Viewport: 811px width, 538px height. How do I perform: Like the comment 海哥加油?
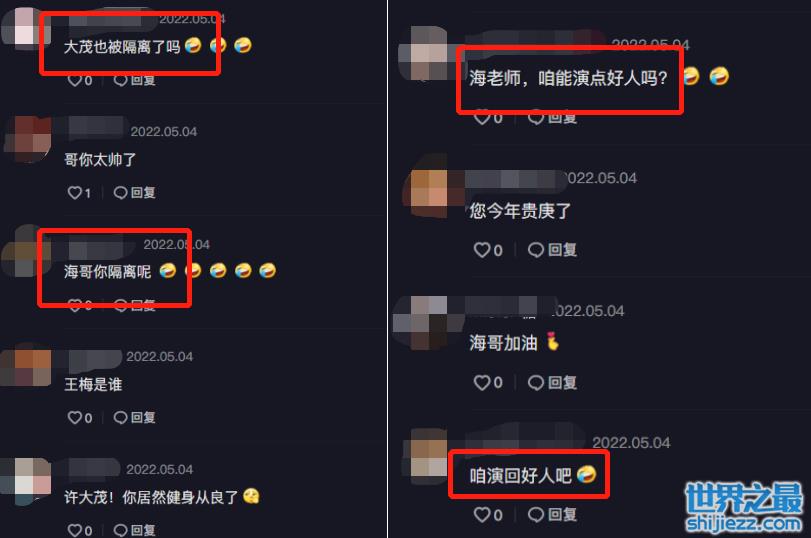(488, 382)
